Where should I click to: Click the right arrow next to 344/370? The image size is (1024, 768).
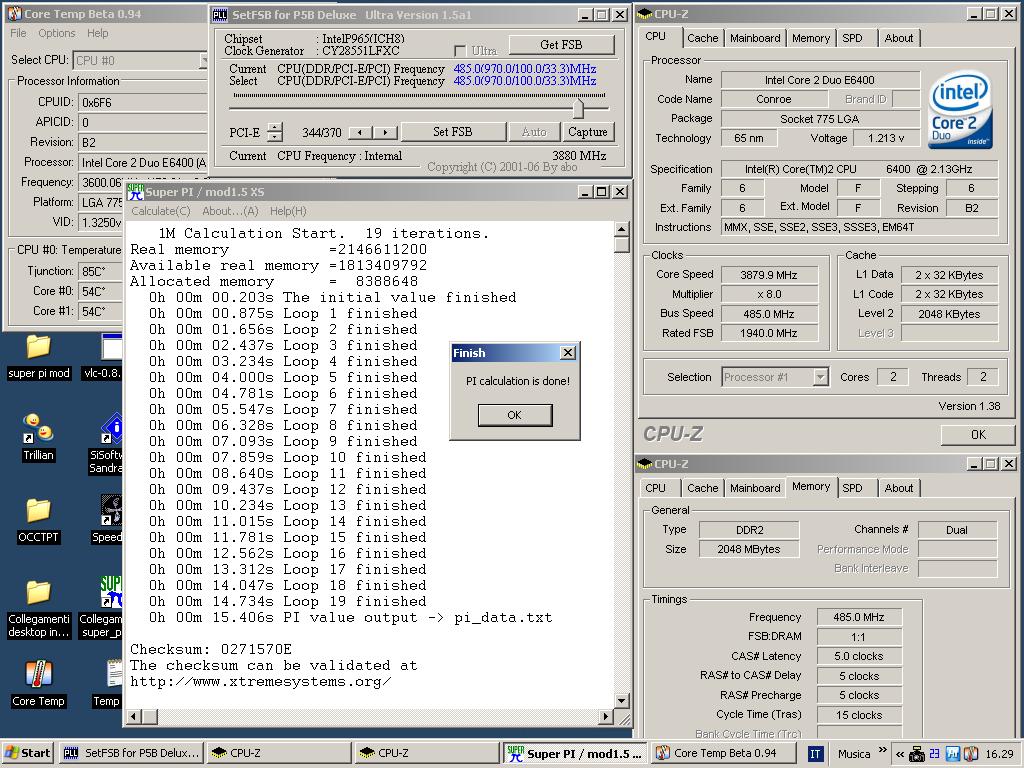coord(385,133)
